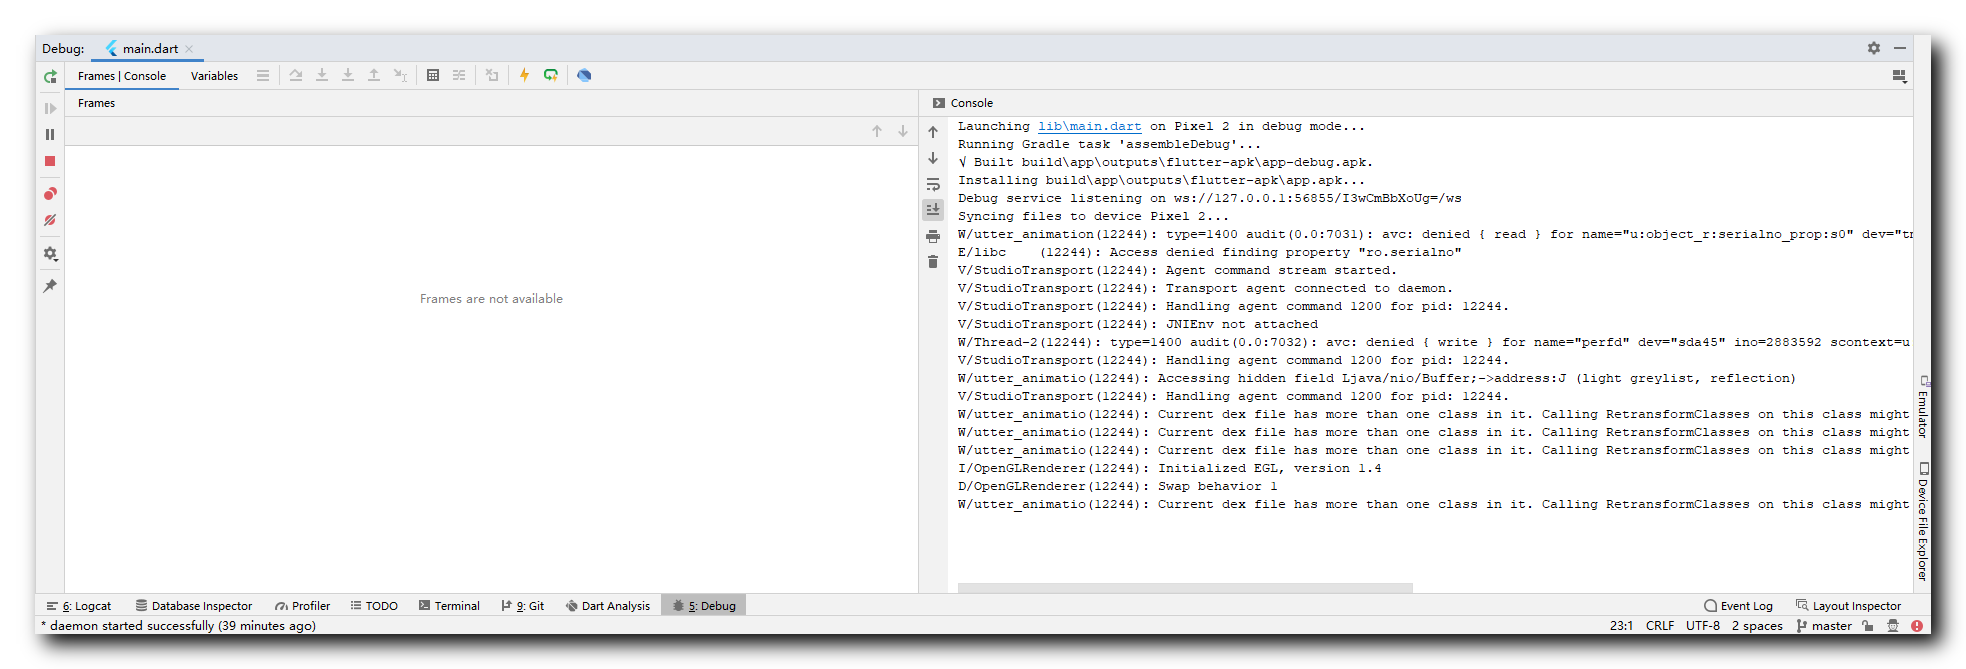Click the inspections profile hat-man icon

pyautogui.click(x=1892, y=626)
